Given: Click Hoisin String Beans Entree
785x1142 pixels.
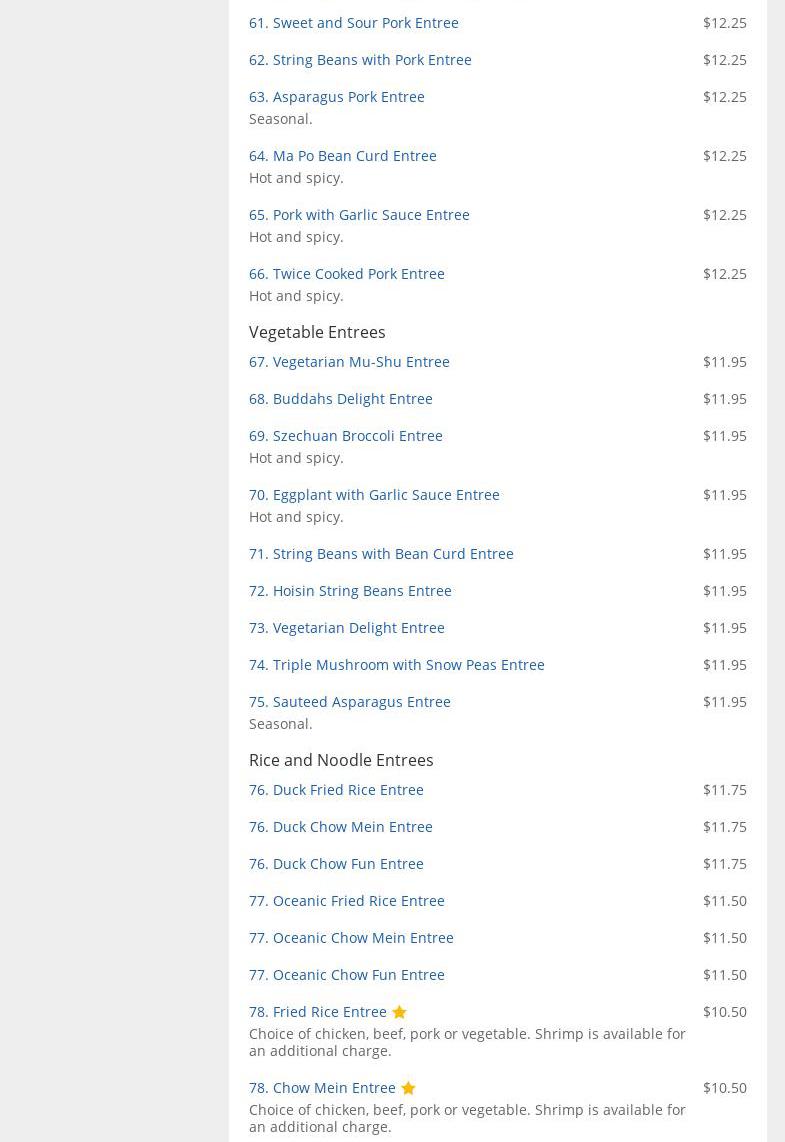Looking at the screenshot, I should [350, 590].
